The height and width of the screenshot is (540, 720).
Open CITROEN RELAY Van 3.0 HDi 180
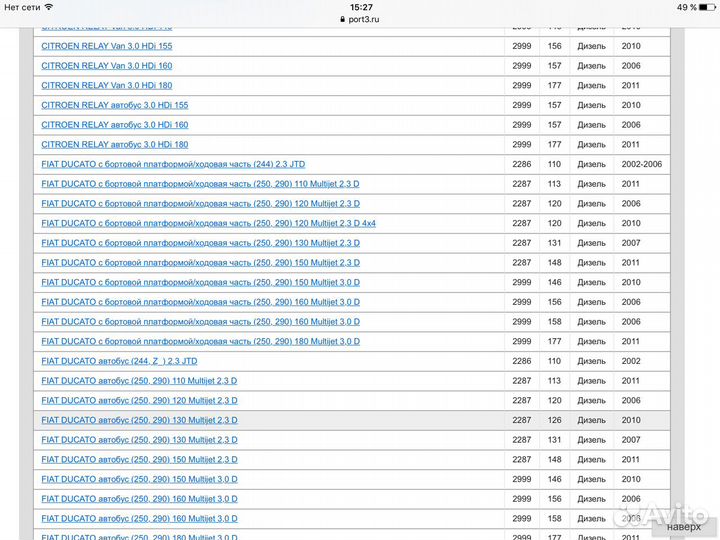point(106,86)
